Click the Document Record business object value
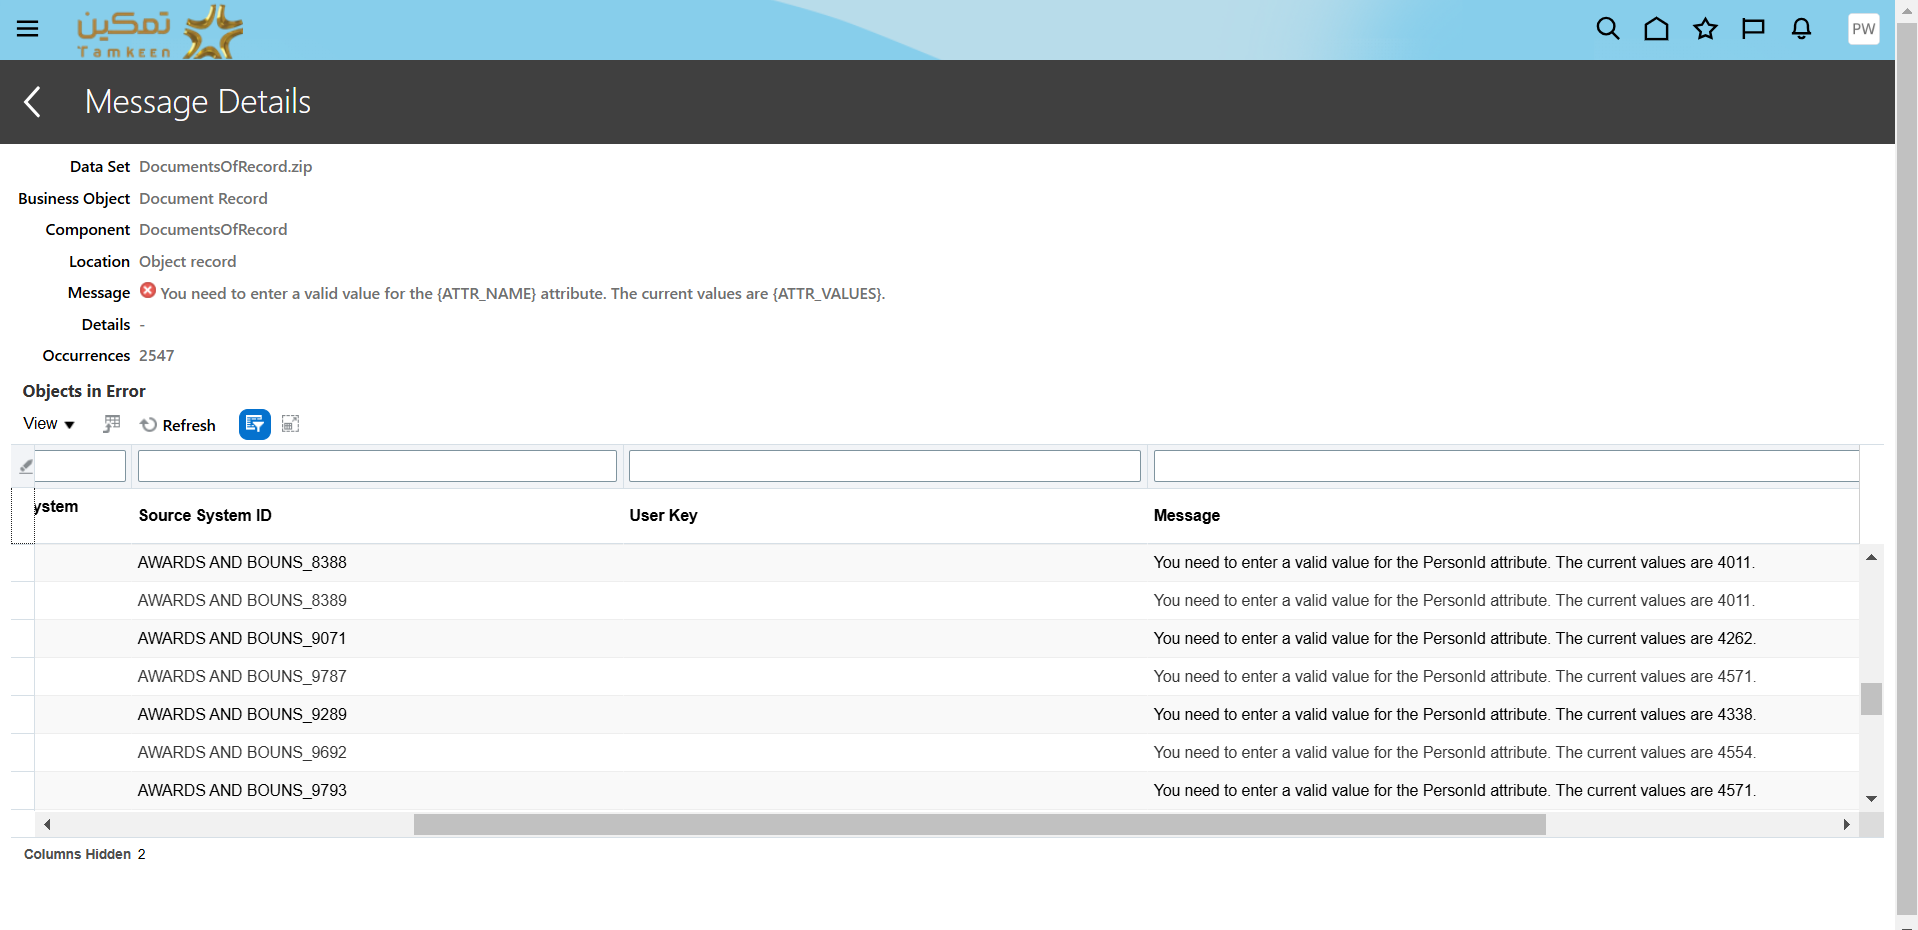The height and width of the screenshot is (930, 1918). pos(203,199)
